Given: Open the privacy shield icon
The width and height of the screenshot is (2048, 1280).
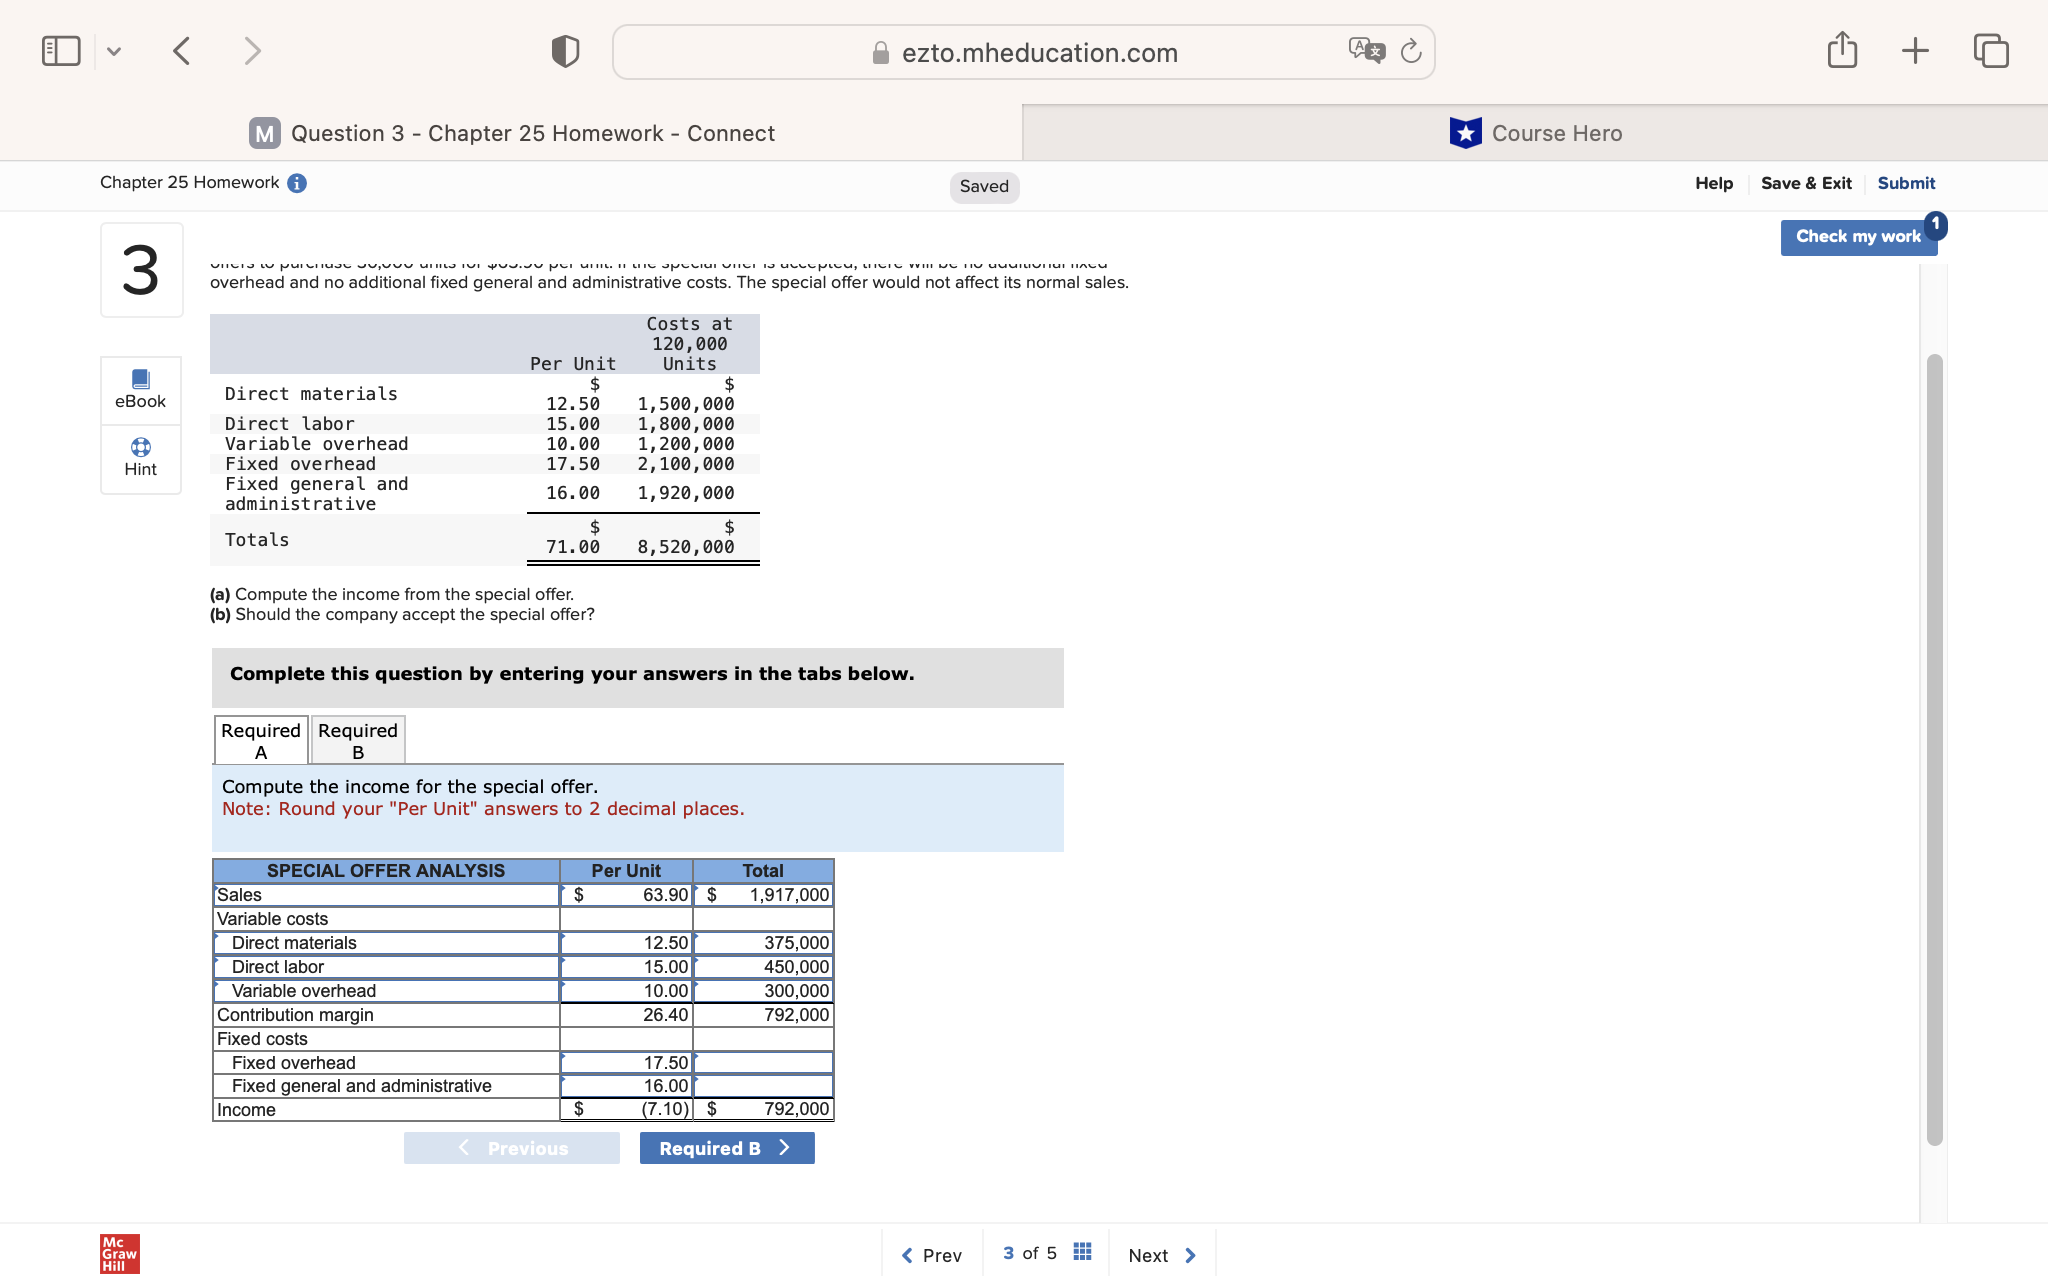Looking at the screenshot, I should point(565,51).
